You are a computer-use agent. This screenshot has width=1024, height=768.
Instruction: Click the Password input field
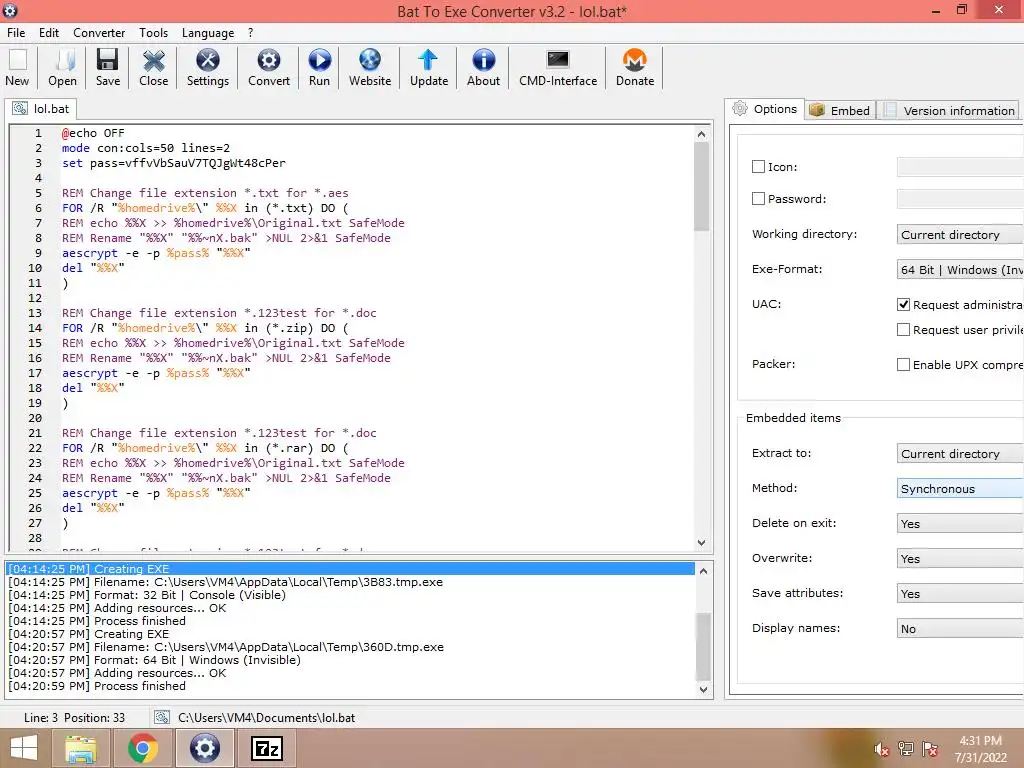click(x=960, y=199)
